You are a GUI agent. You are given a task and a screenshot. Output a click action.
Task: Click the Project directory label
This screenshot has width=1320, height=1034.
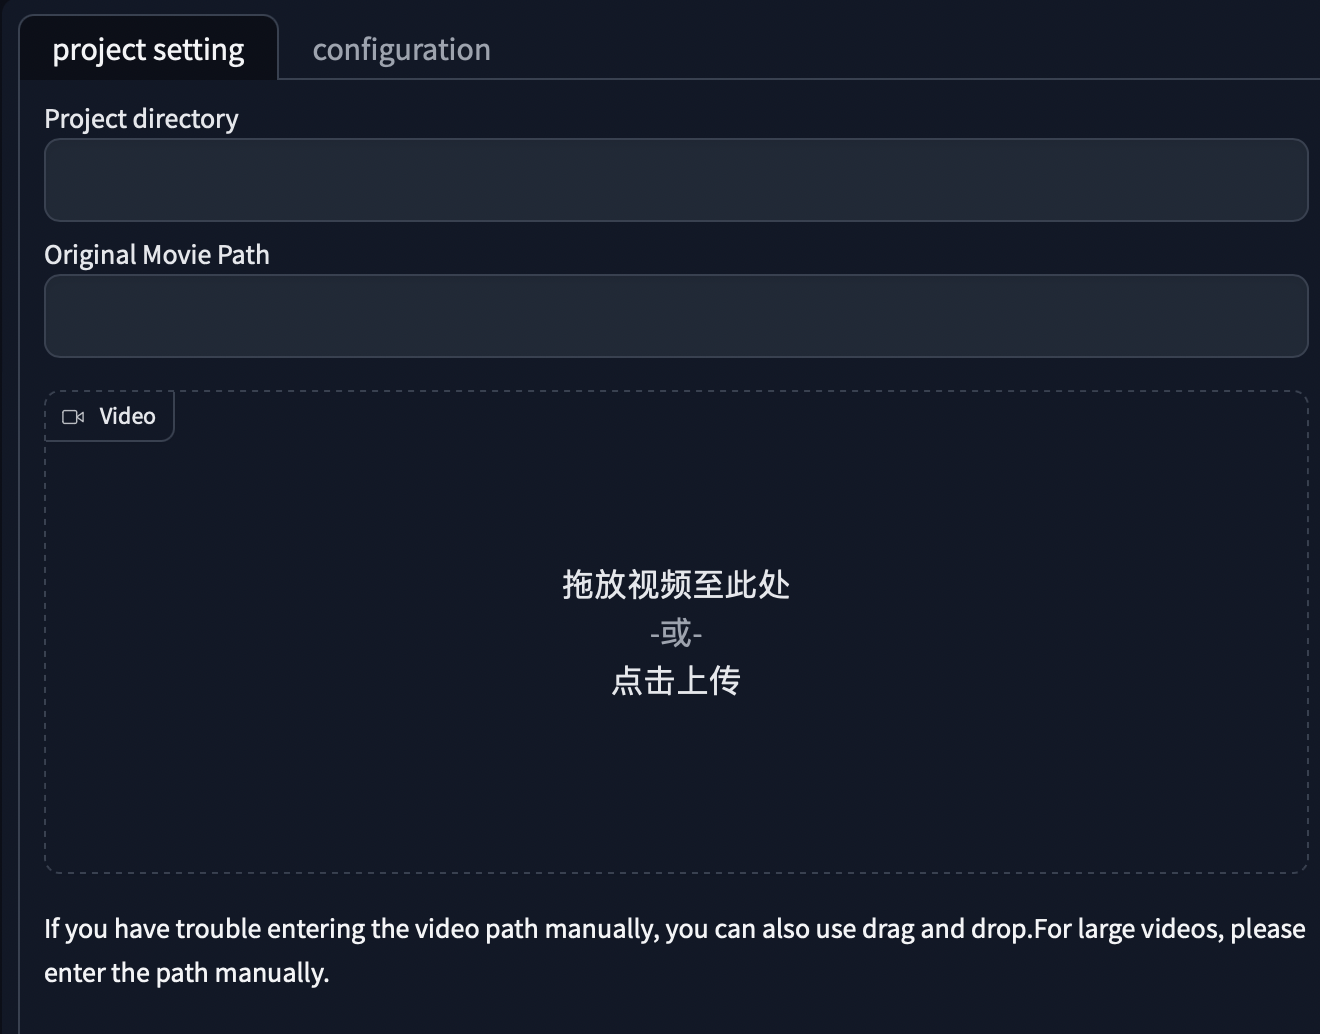point(141,118)
